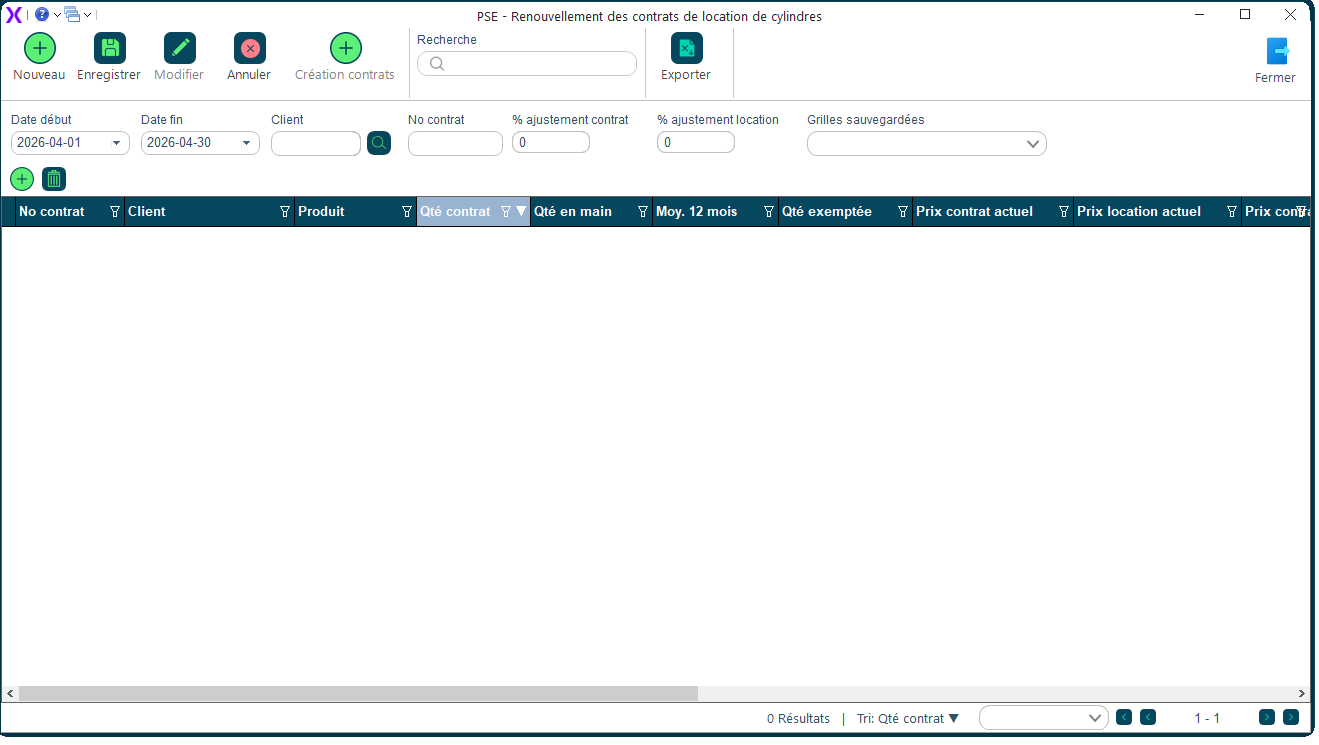Open the Date fin date picker

point(246,143)
